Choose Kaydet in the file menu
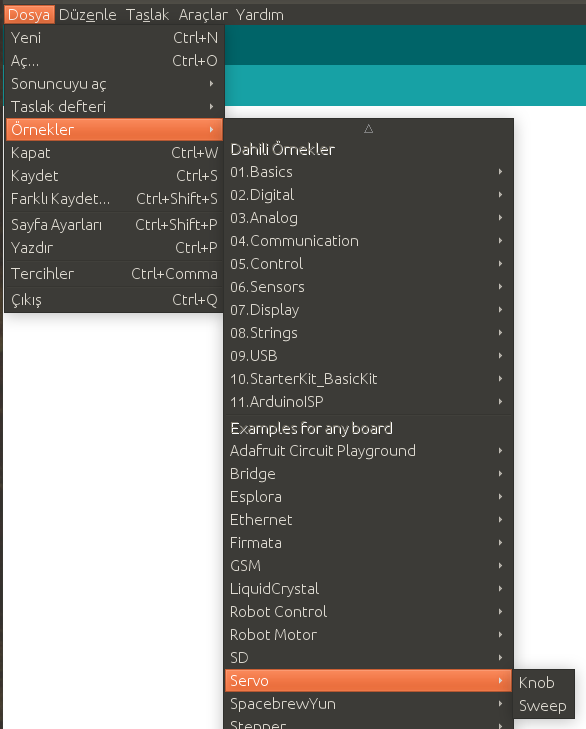 [114, 176]
